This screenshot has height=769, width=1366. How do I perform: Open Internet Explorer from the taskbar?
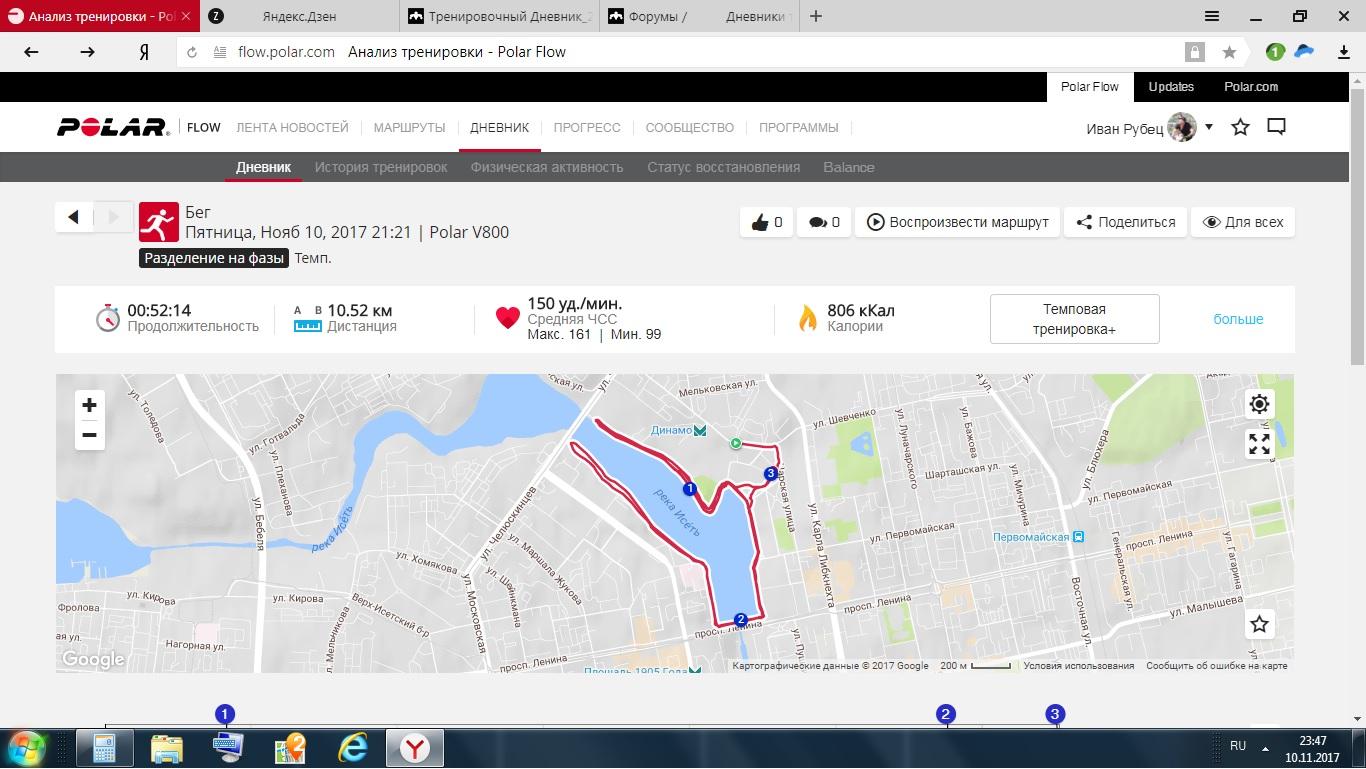pyautogui.click(x=353, y=746)
